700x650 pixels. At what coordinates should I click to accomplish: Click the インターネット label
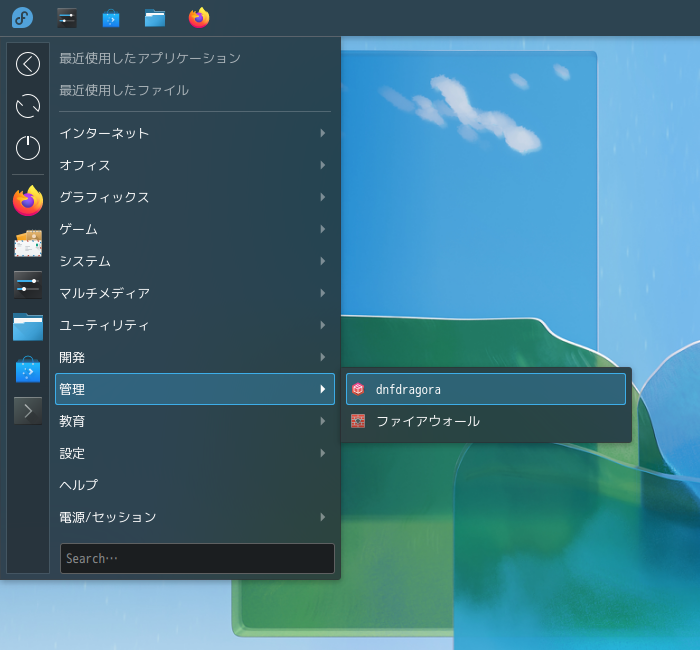pos(104,133)
